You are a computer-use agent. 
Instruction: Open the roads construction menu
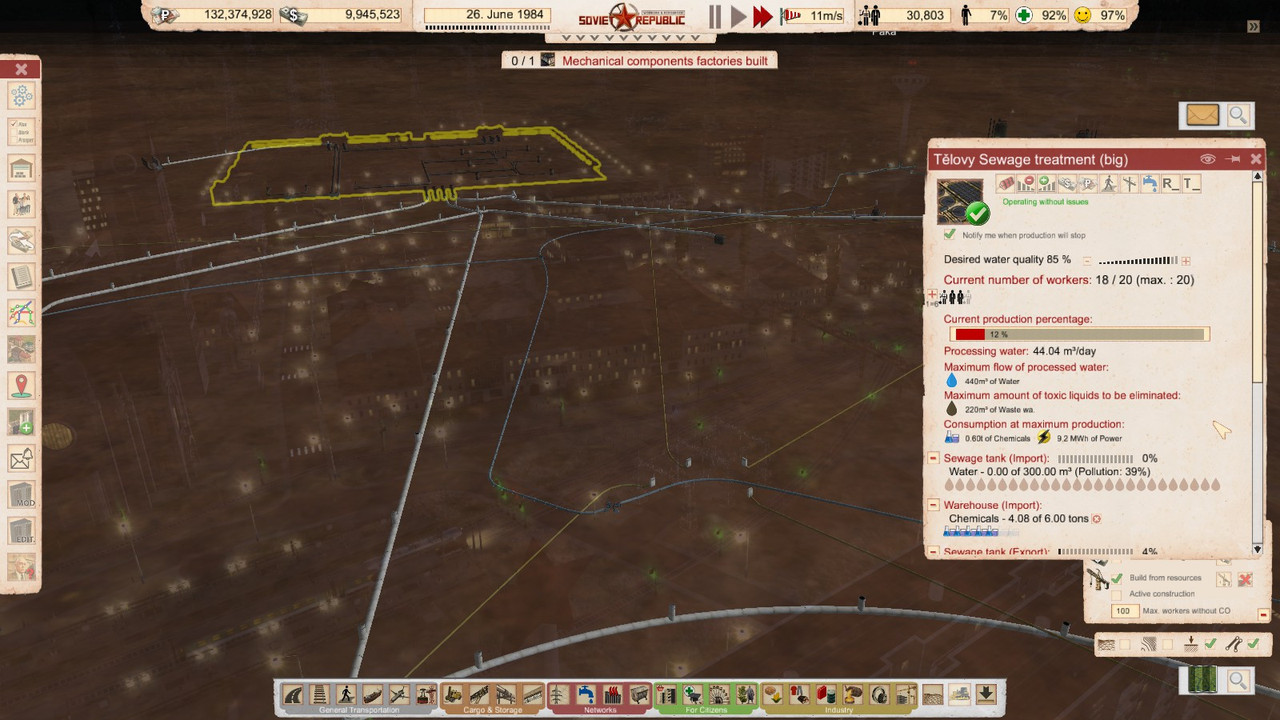point(293,694)
